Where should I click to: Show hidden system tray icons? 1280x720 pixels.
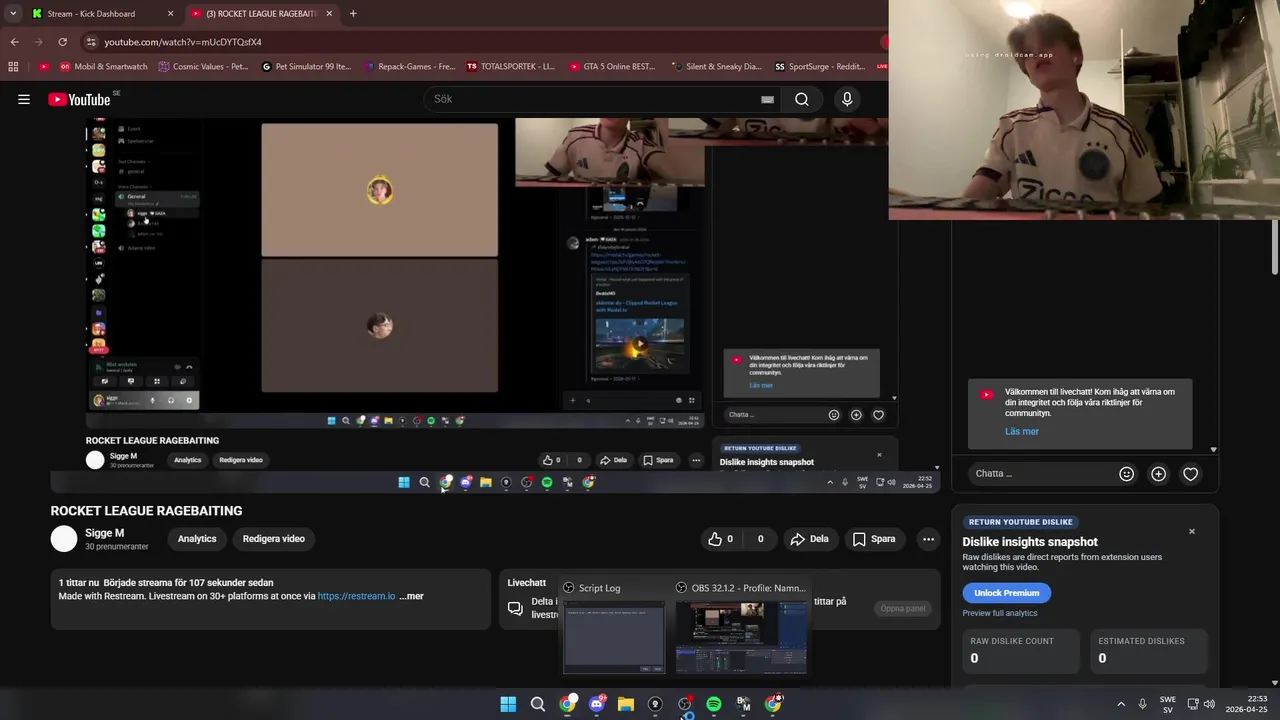[x=1121, y=704]
